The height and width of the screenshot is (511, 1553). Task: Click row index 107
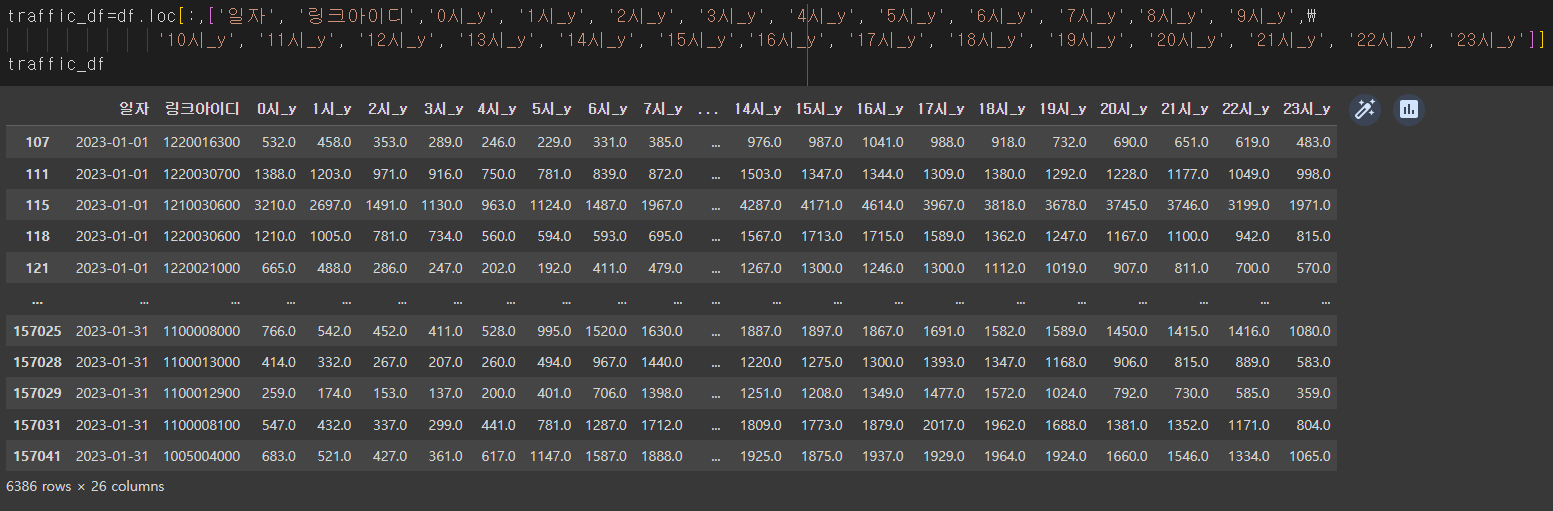[38, 143]
